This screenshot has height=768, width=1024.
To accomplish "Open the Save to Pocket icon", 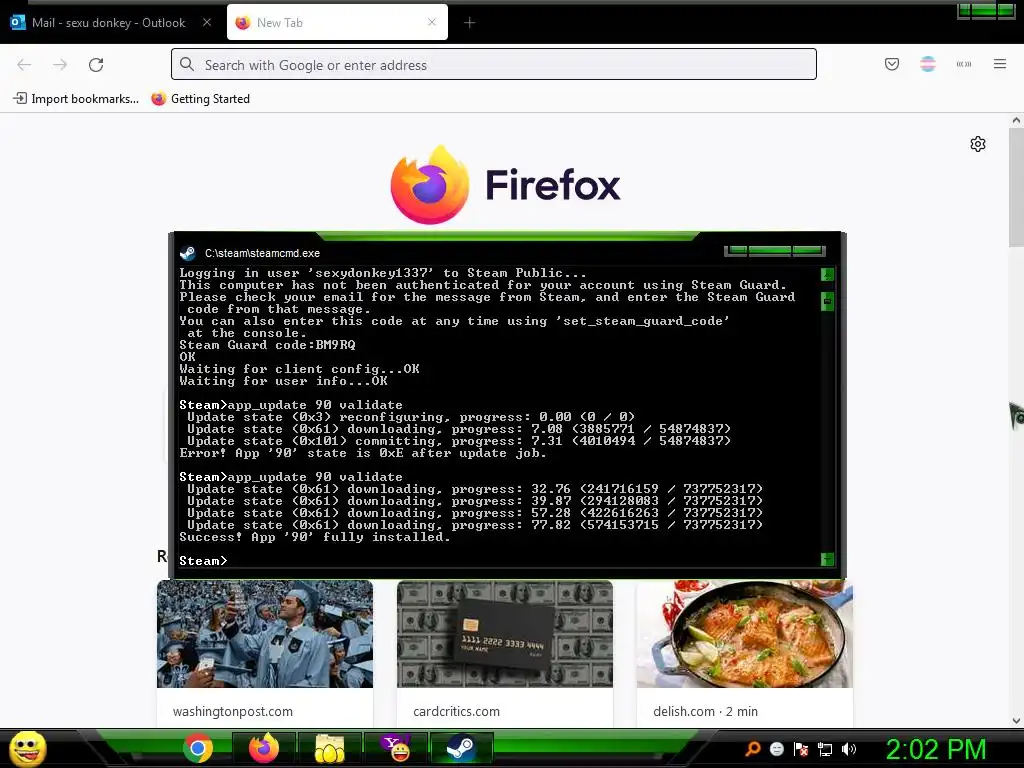I will (x=892, y=64).
